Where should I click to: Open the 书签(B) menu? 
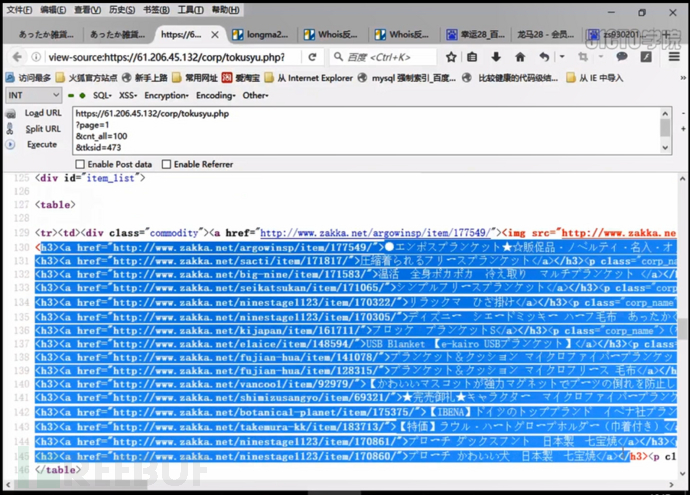point(156,10)
